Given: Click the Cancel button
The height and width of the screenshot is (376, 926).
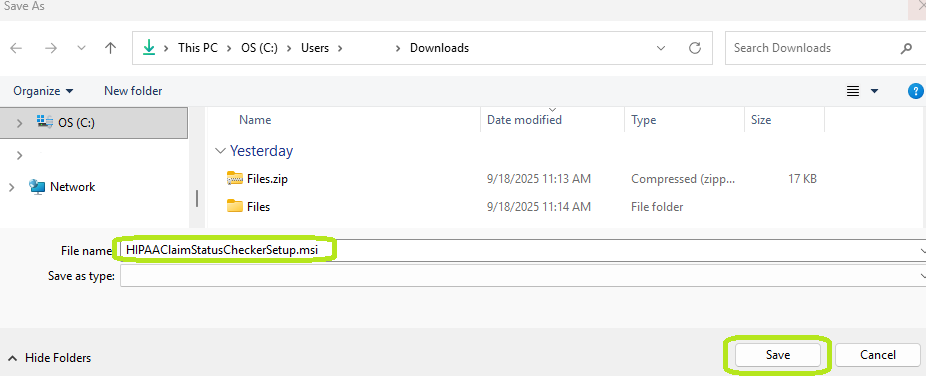Looking at the screenshot, I should [878, 355].
